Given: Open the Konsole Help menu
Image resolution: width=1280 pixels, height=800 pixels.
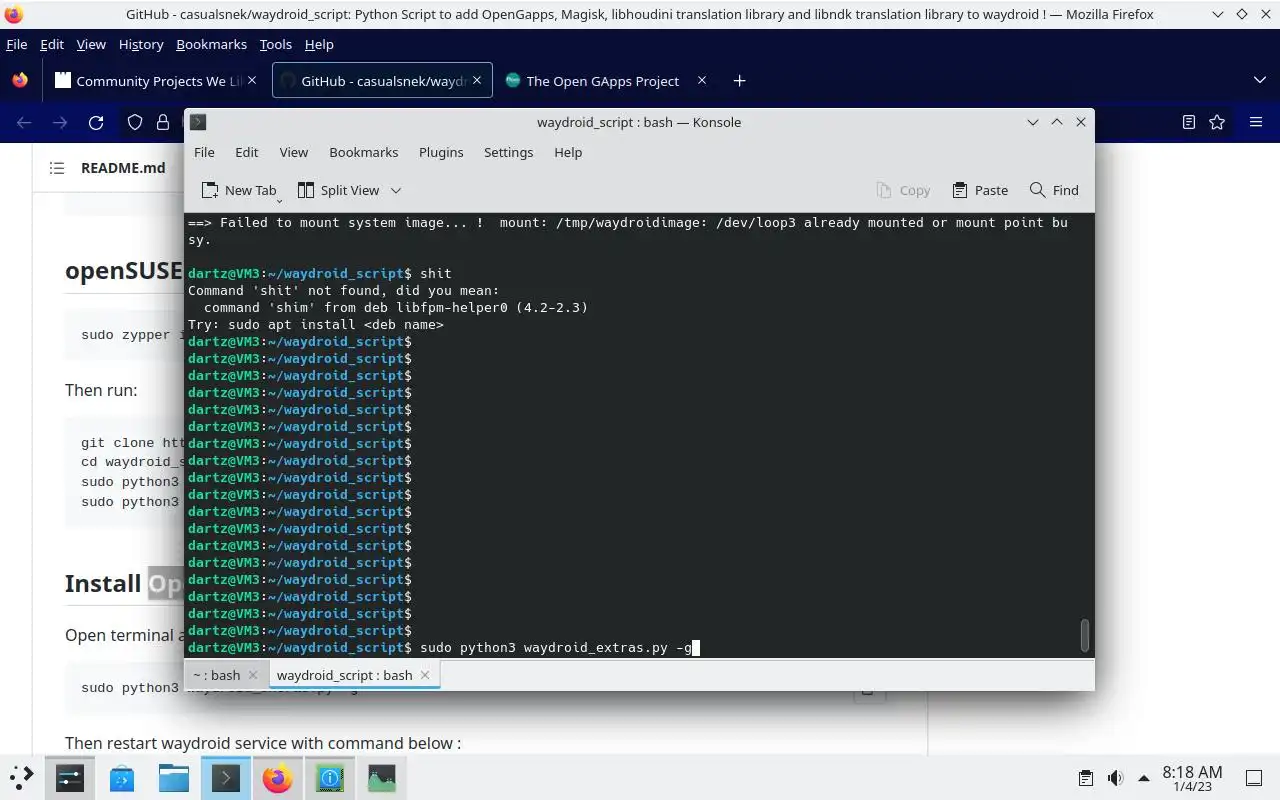Looking at the screenshot, I should point(568,152).
